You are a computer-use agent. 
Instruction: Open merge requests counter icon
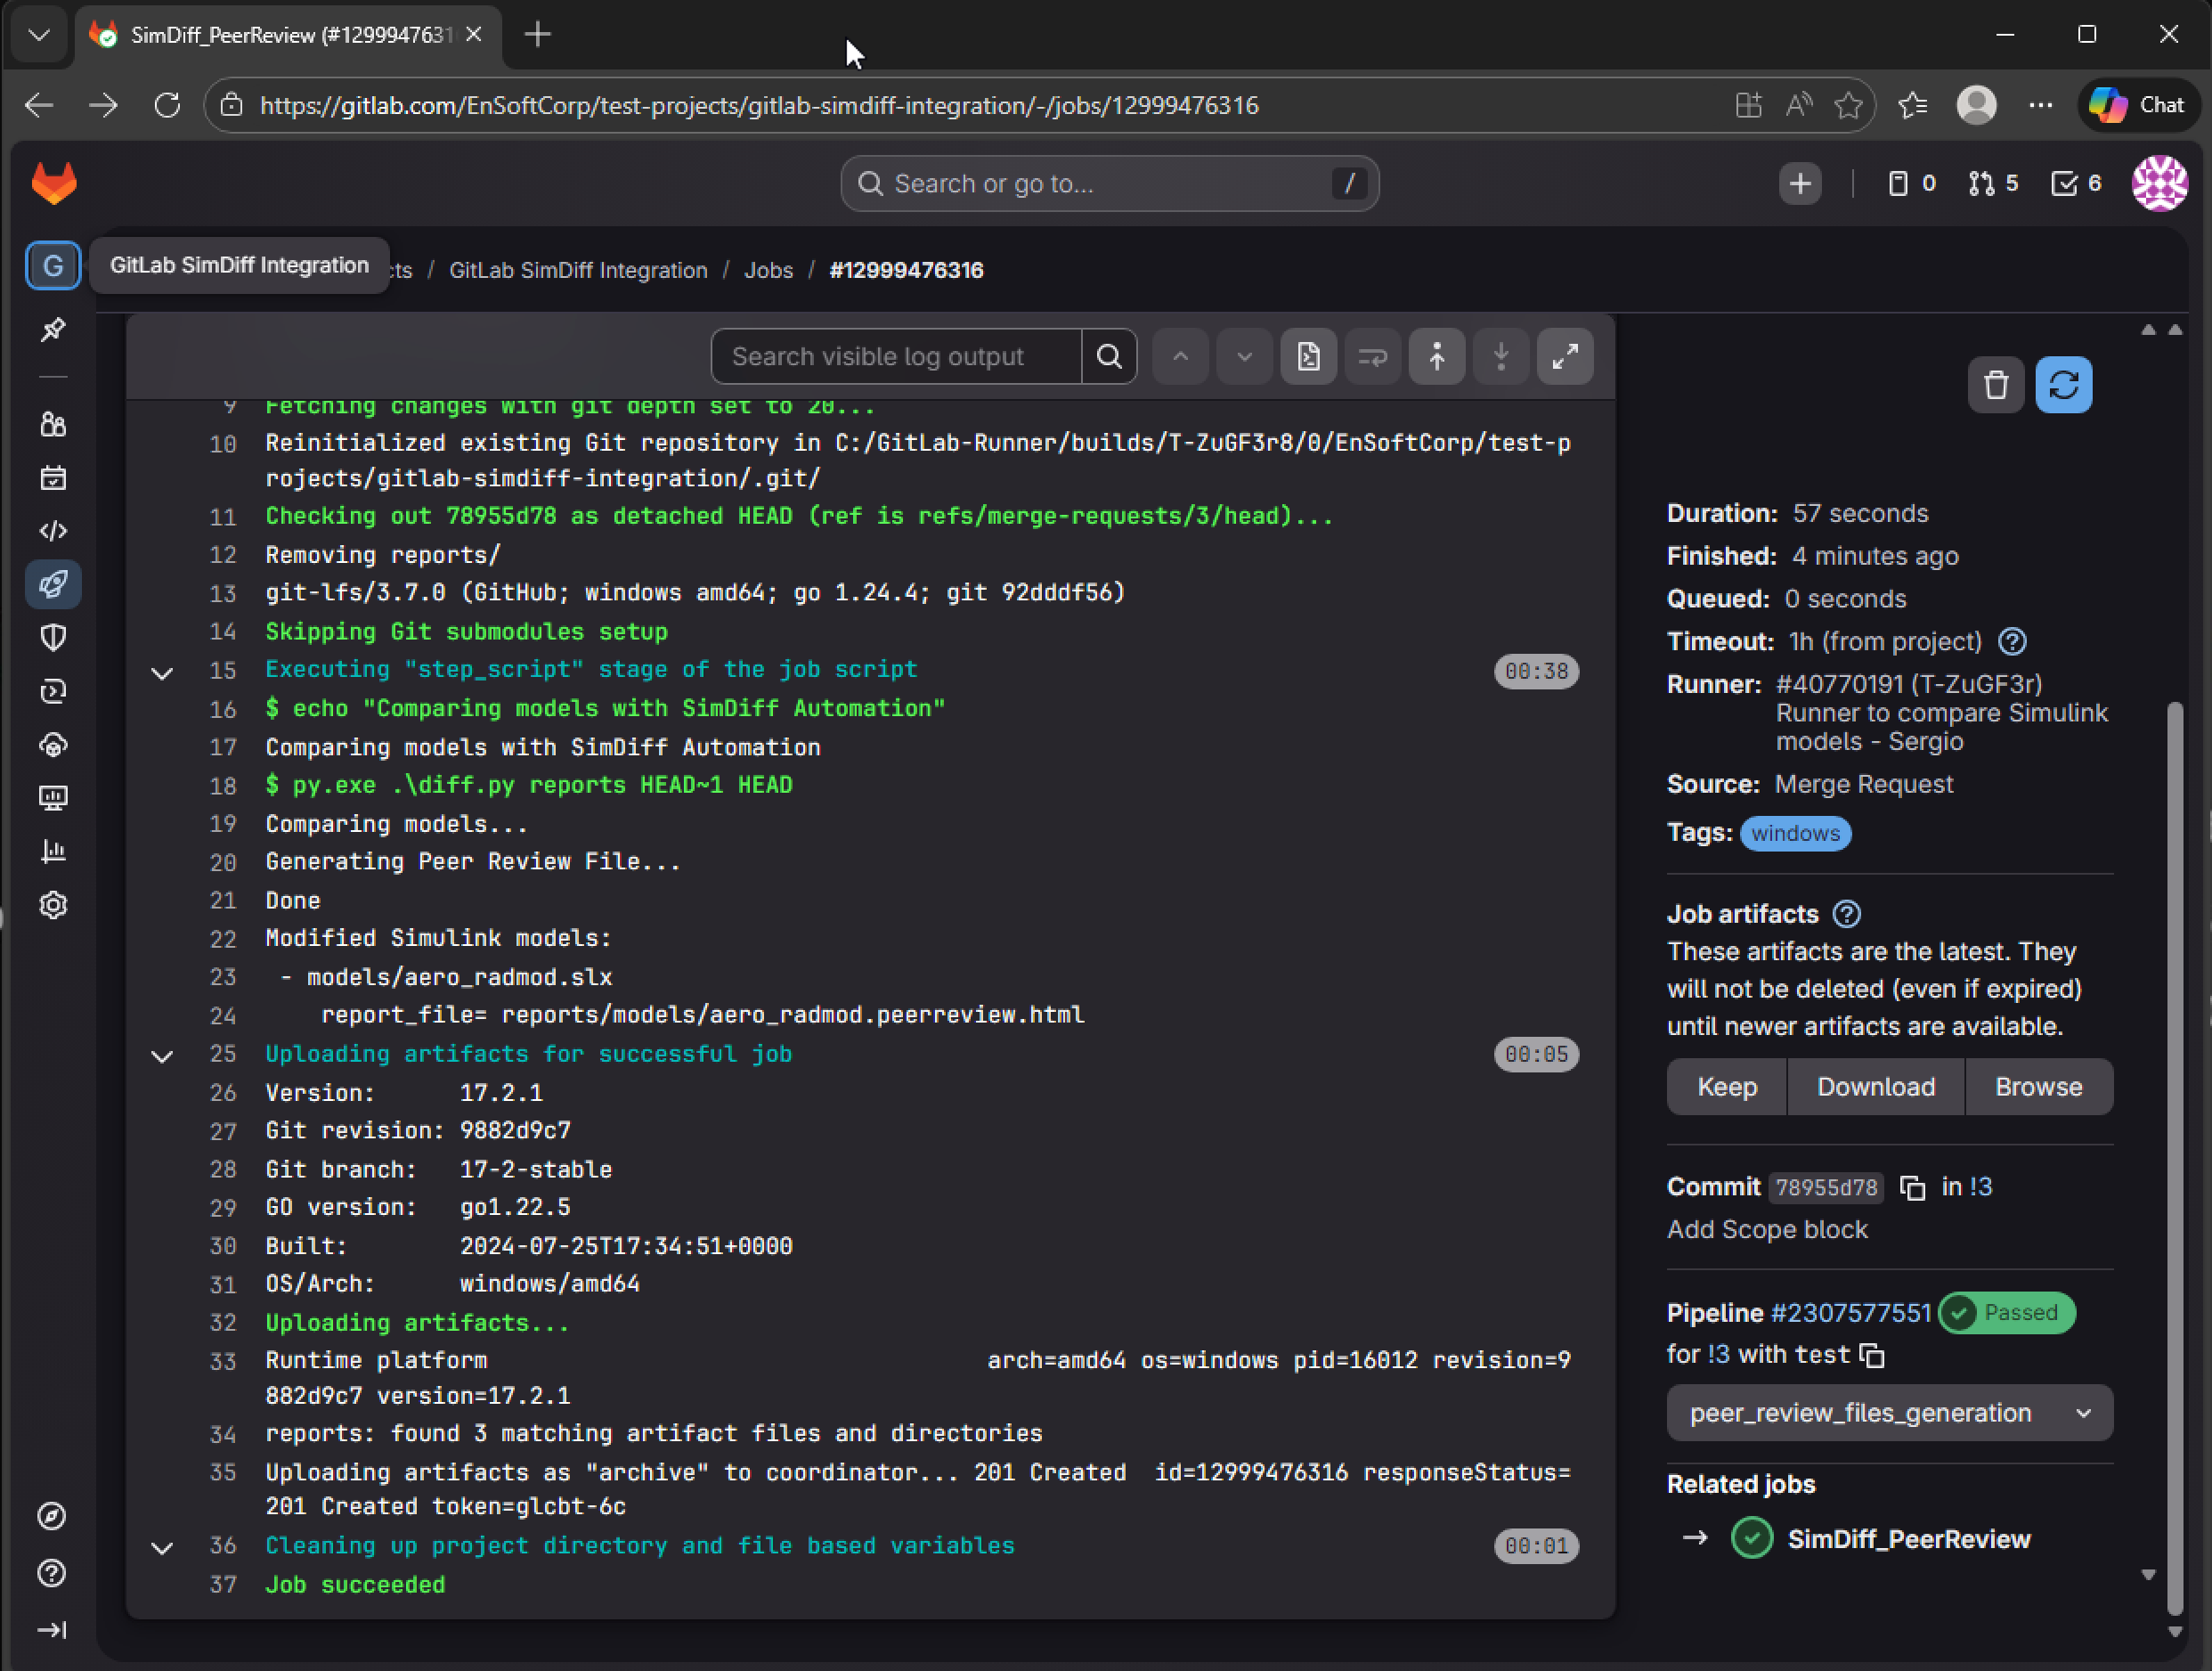(x=1993, y=184)
